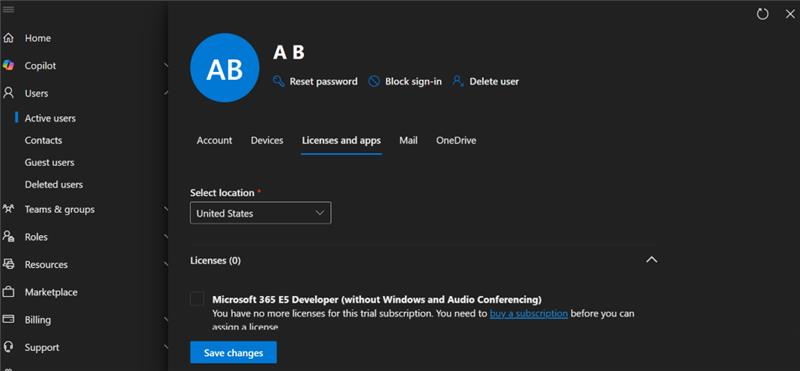This screenshot has height=371, width=800.
Task: Collapse the Licenses section chevron
Action: point(652,260)
